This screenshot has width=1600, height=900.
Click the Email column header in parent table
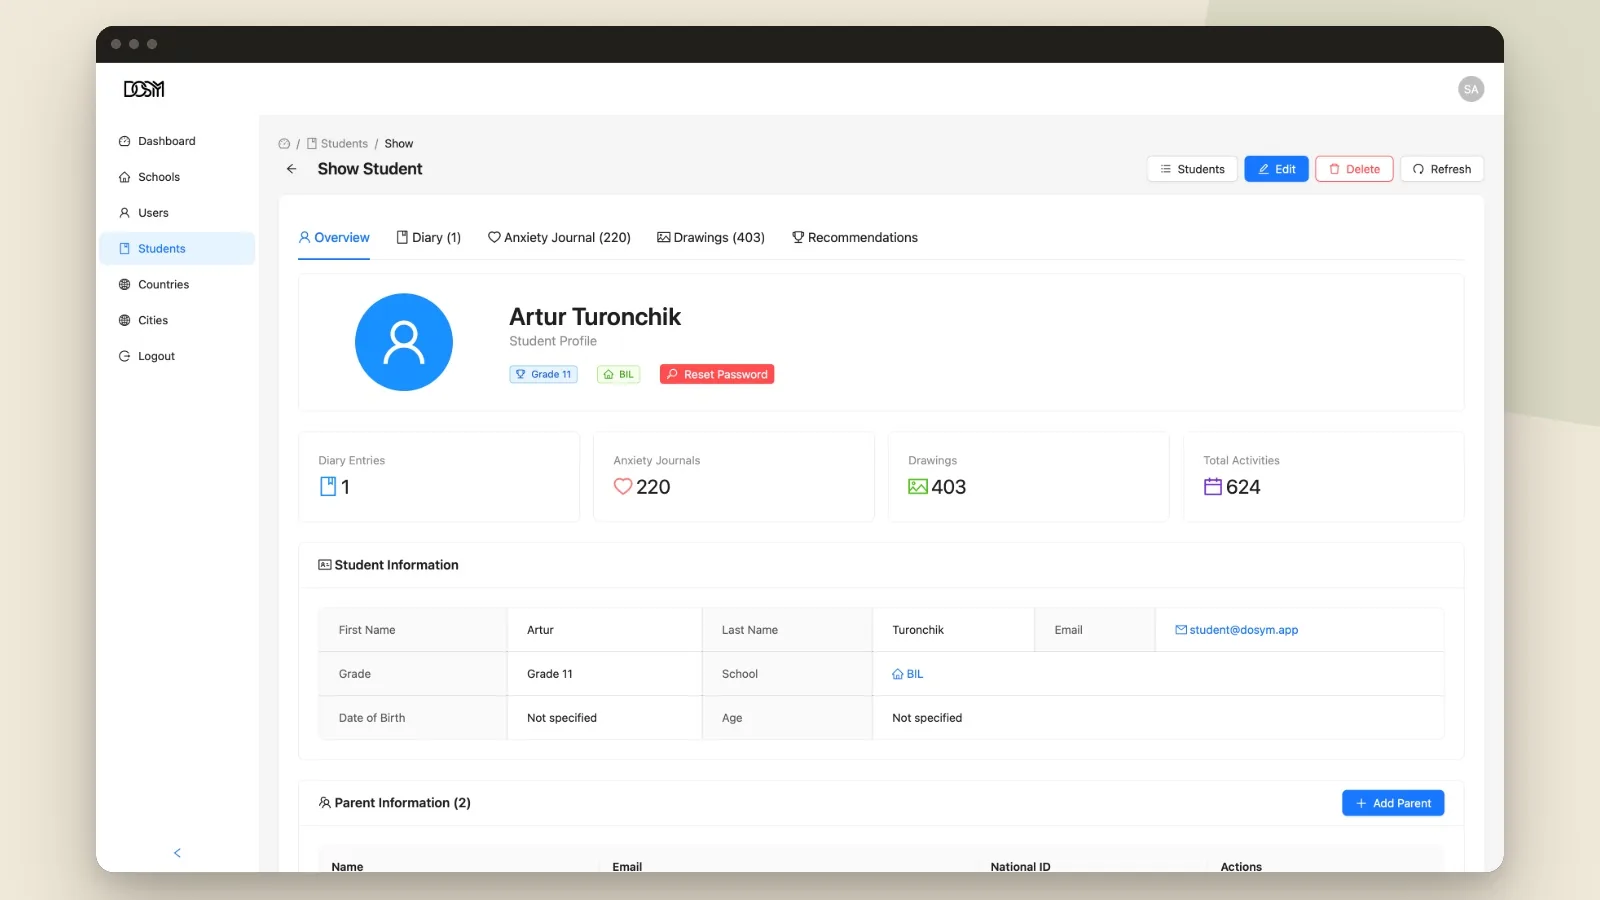pyautogui.click(x=627, y=867)
